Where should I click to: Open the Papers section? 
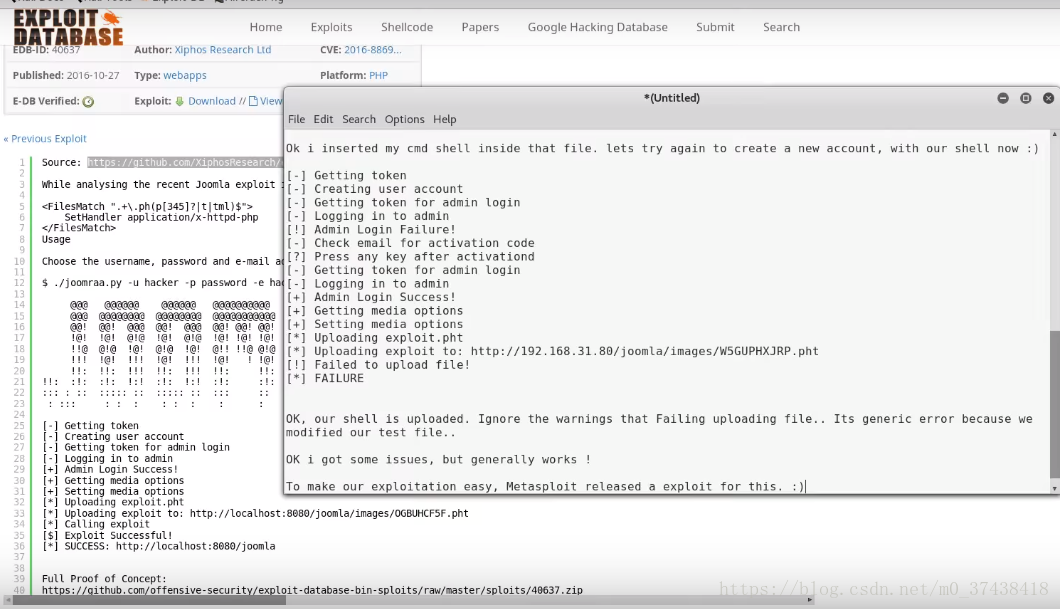(480, 27)
